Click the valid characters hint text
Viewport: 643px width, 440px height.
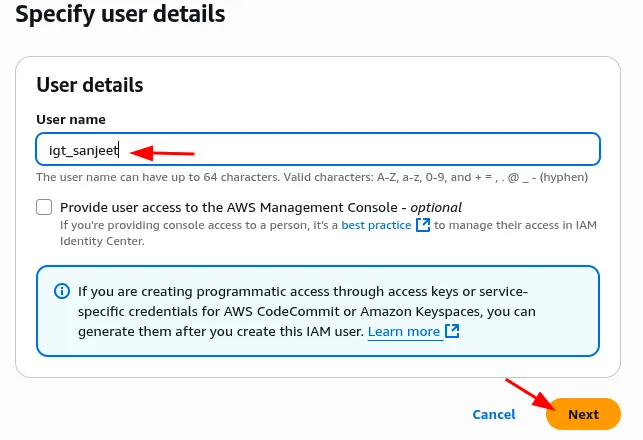(x=312, y=177)
